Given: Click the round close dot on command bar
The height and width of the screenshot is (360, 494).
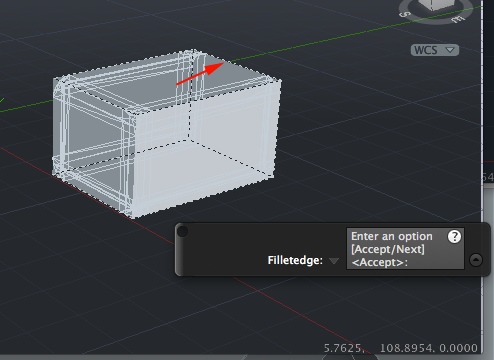Looking at the screenshot, I should [x=182, y=231].
